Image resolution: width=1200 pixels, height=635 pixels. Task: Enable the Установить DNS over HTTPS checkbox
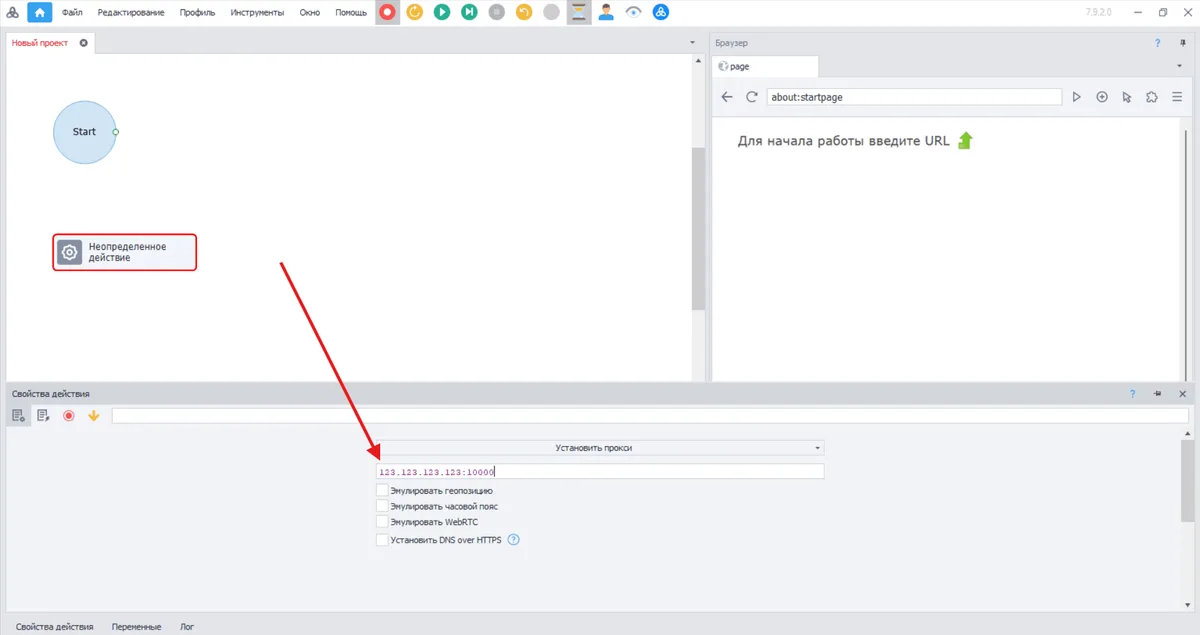coord(382,540)
